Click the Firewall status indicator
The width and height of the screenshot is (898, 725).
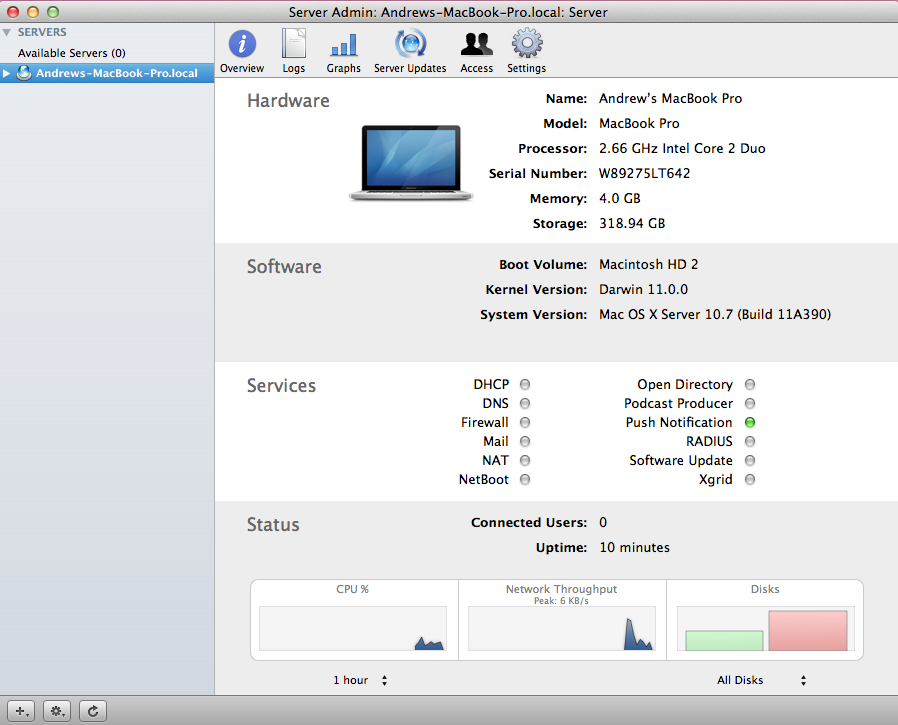click(525, 422)
